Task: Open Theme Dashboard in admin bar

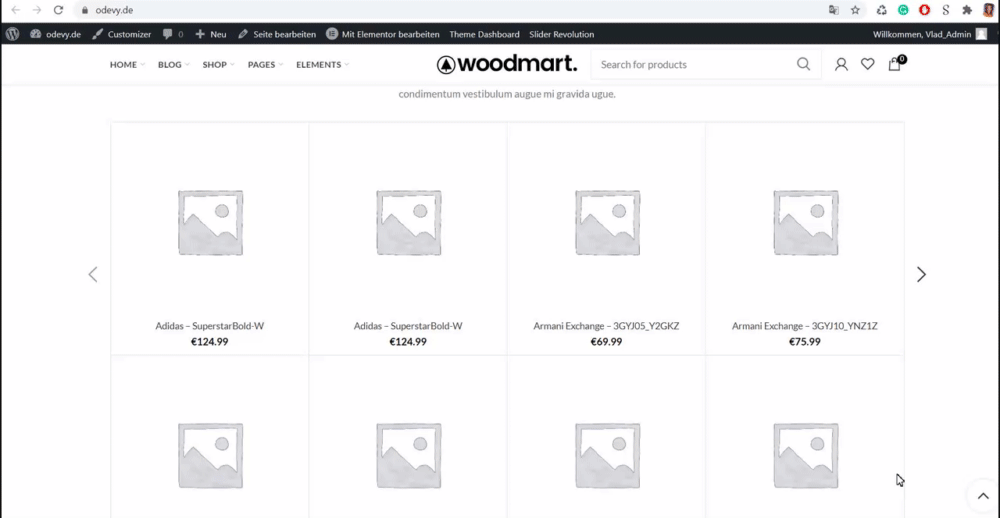Action: (x=484, y=34)
